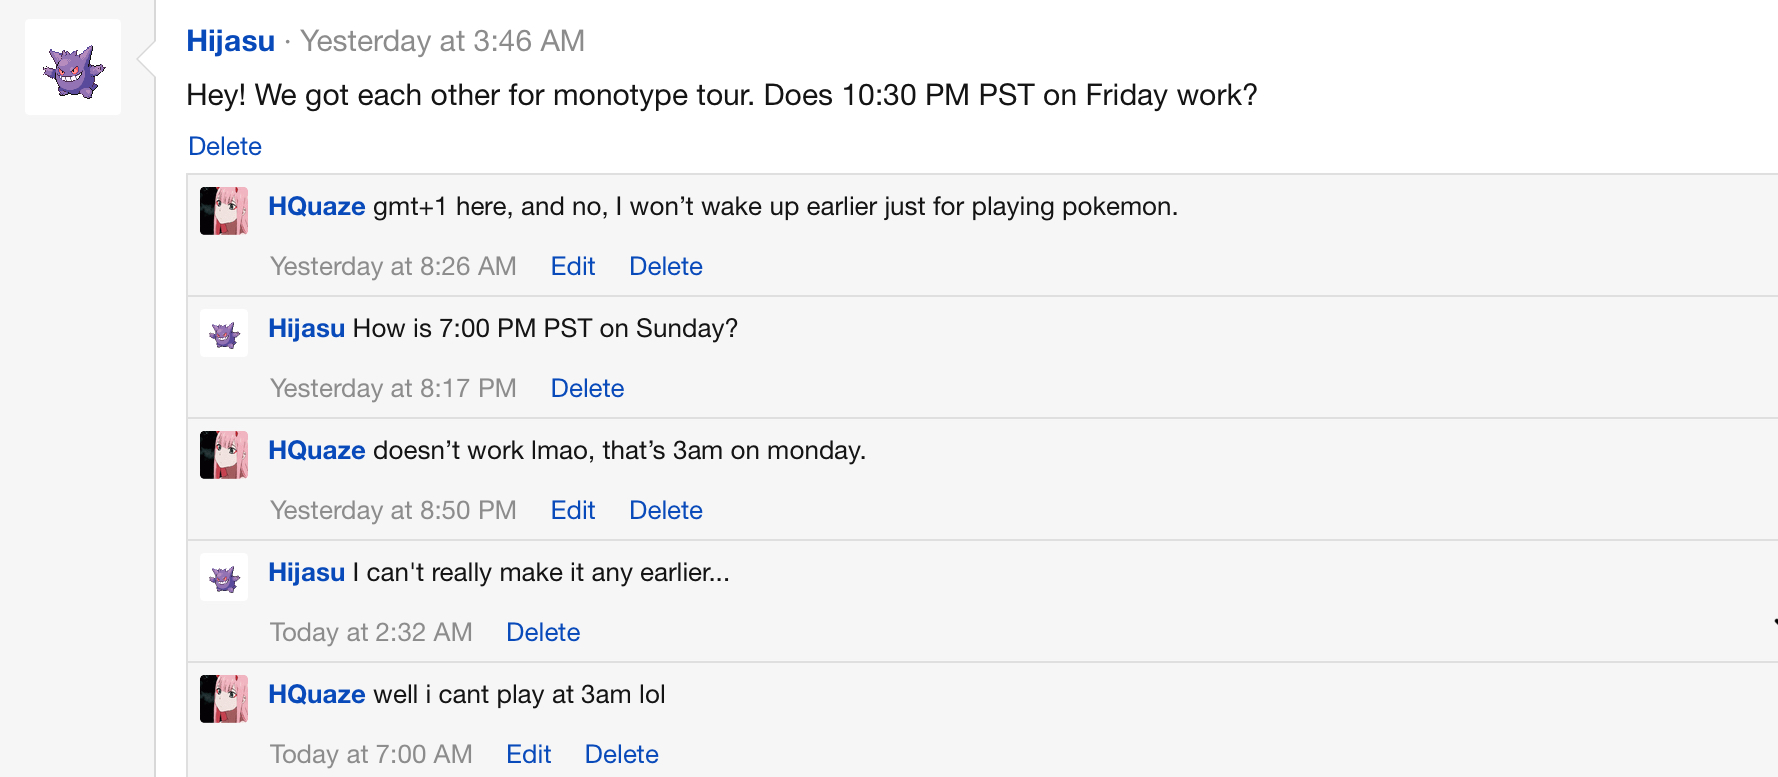Delete Hijasu's comment from 8:17 PM

(587, 388)
